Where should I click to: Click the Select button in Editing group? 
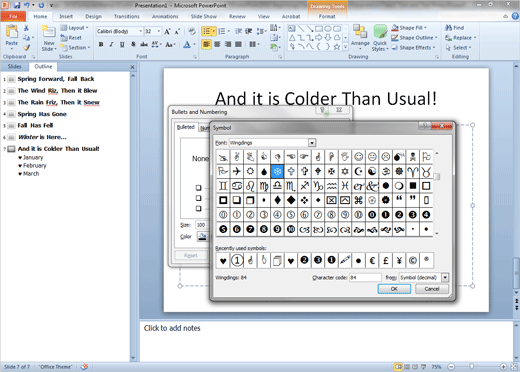[x=458, y=48]
